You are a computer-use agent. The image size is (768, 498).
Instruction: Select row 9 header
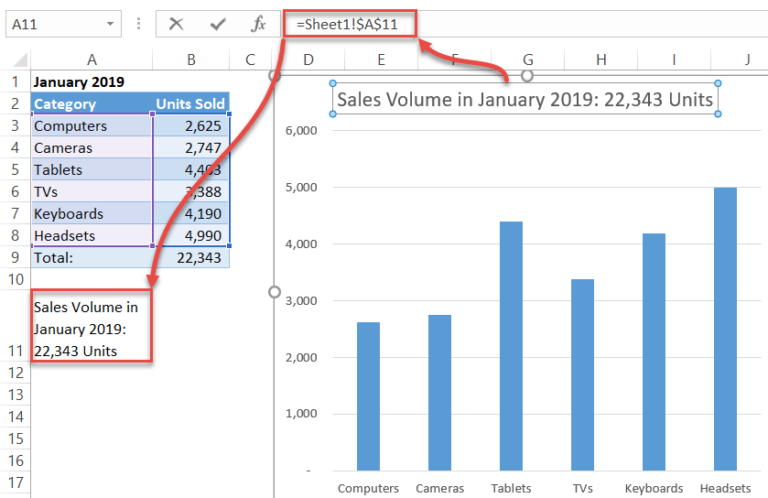click(15, 258)
